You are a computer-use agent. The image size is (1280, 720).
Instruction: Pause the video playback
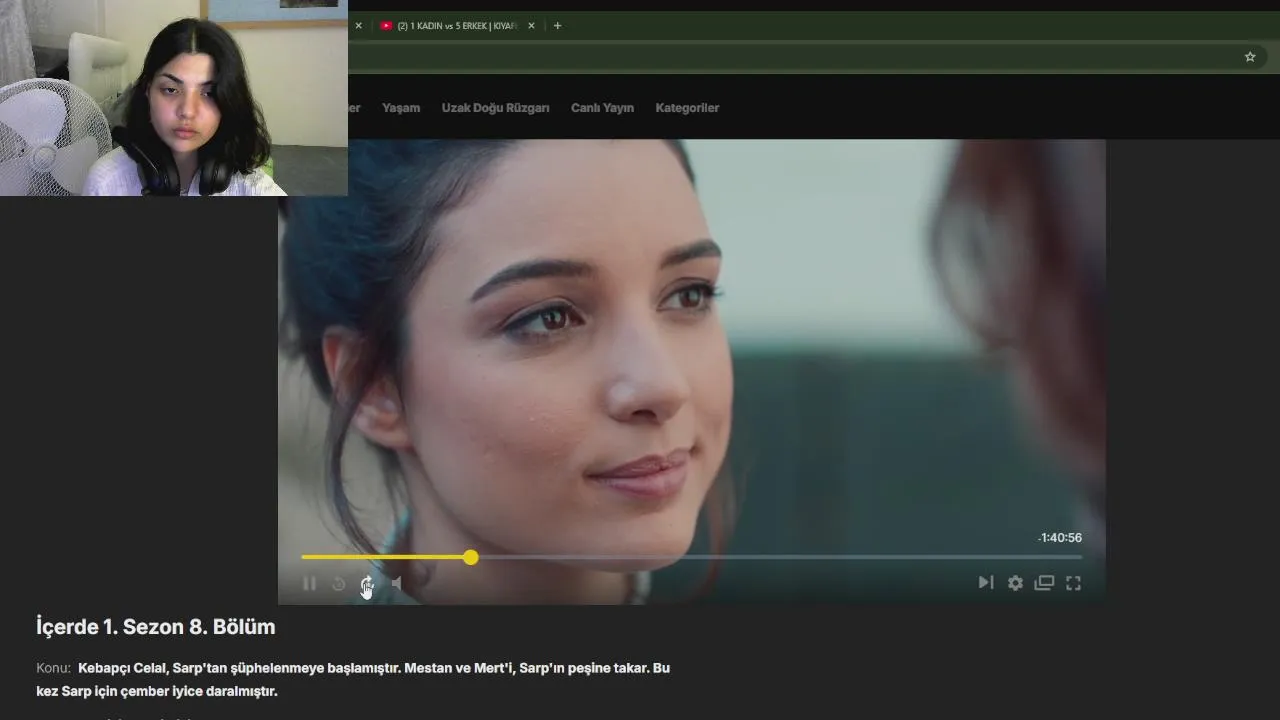pos(309,583)
